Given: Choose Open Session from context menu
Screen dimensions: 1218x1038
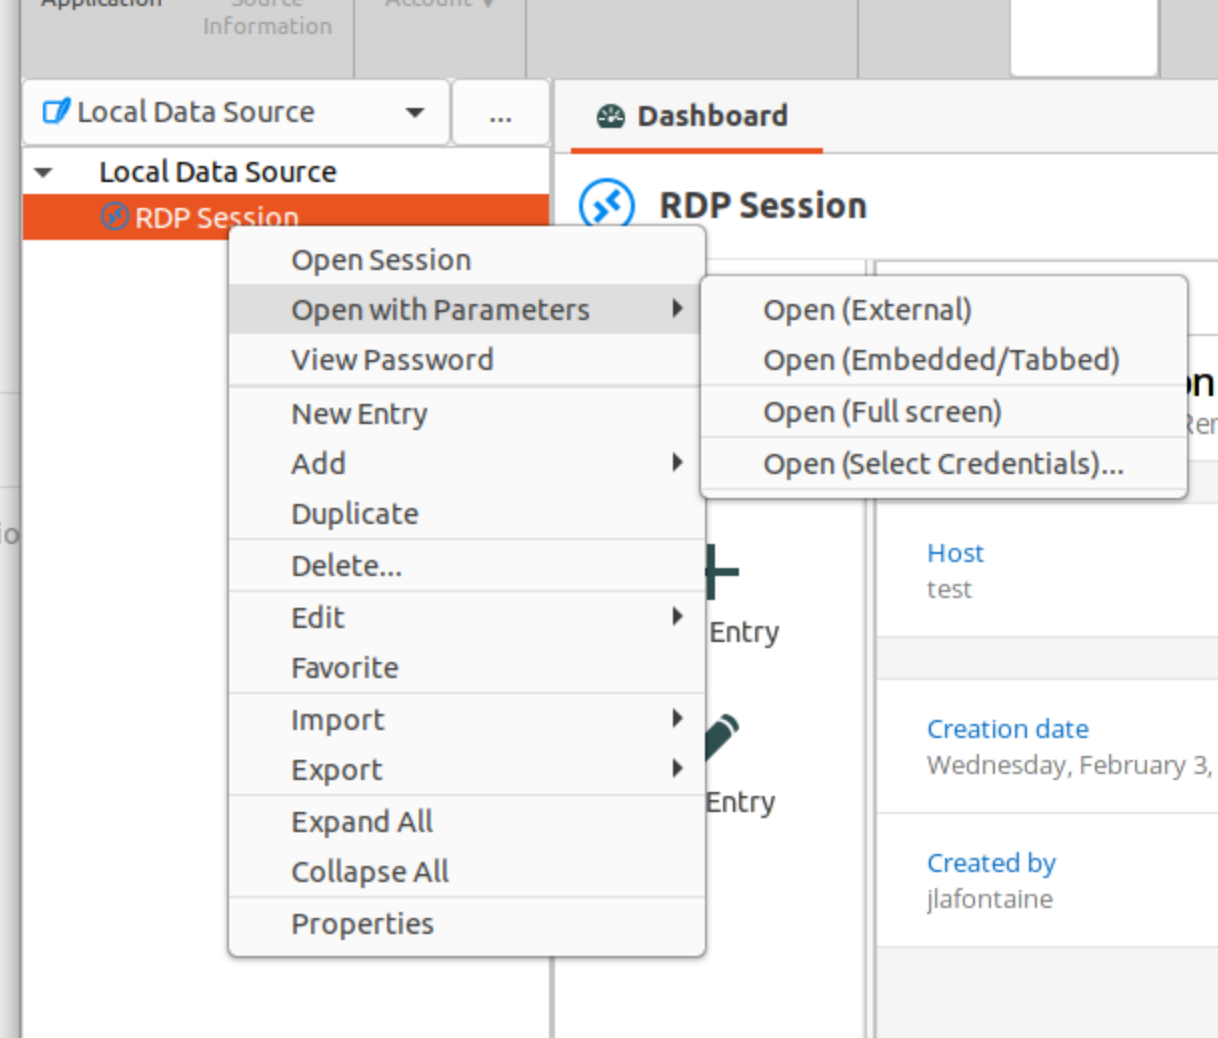Looking at the screenshot, I should (381, 260).
